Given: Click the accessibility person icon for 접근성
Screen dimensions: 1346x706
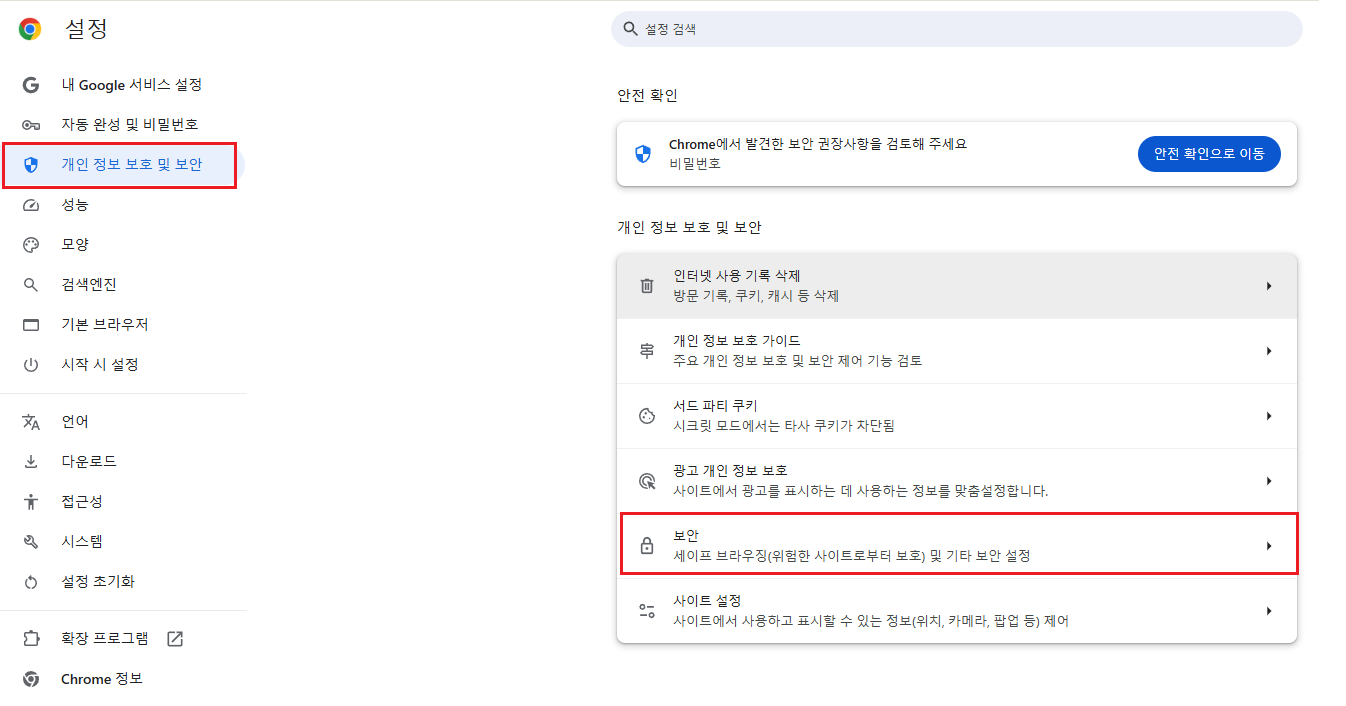Looking at the screenshot, I should [x=31, y=502].
